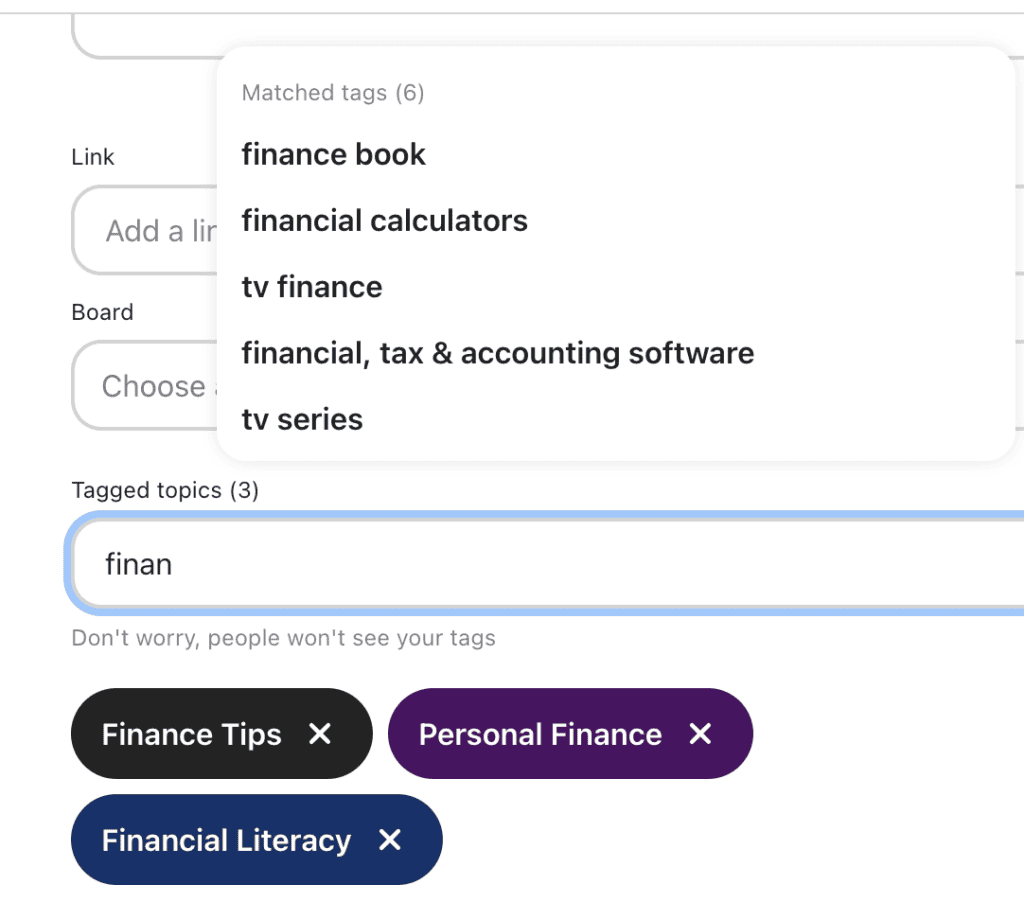Select the tv finance suggested tag
The height and width of the screenshot is (920, 1024).
311,287
